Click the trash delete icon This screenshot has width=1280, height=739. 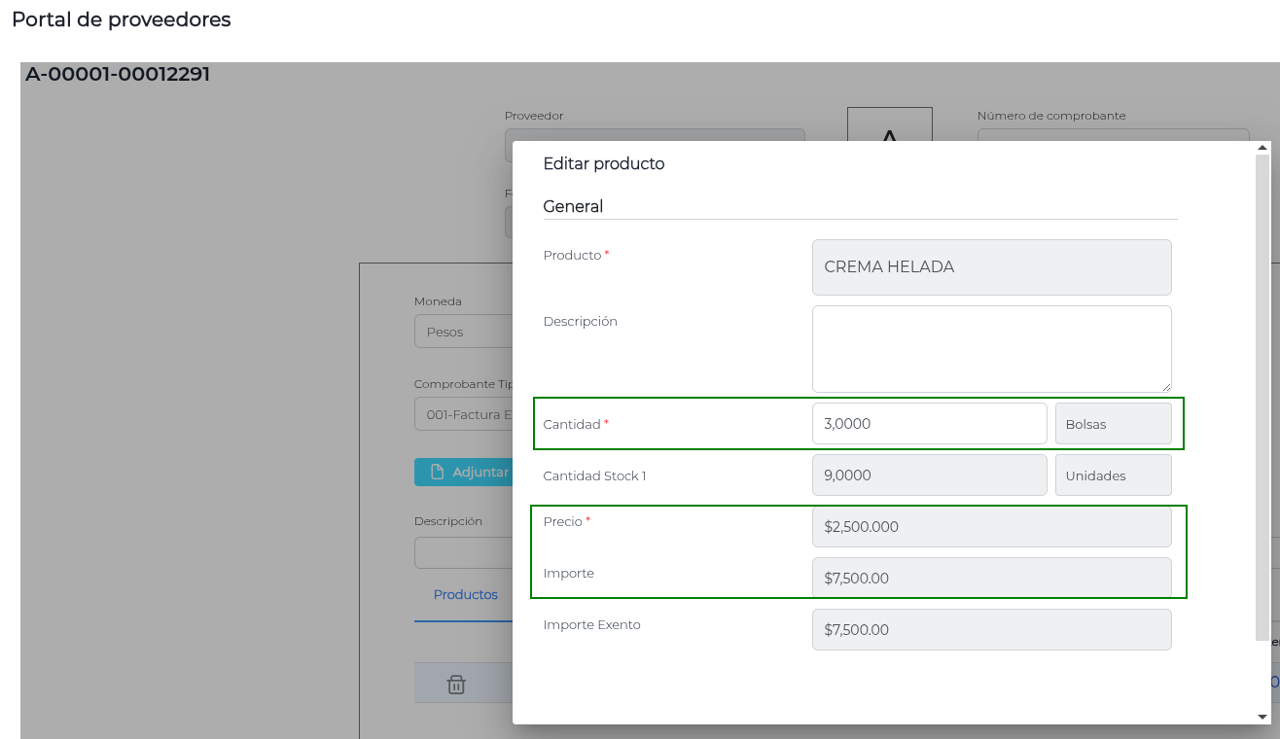[x=456, y=685]
